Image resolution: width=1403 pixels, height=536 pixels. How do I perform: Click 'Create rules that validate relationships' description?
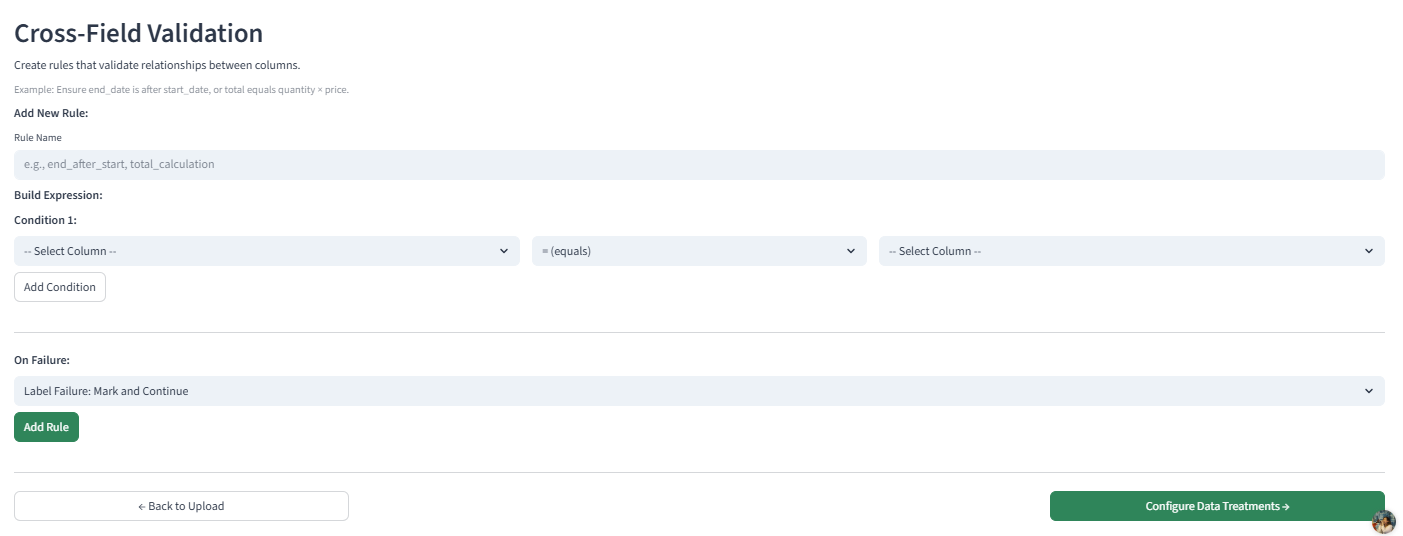pyautogui.click(x=157, y=66)
